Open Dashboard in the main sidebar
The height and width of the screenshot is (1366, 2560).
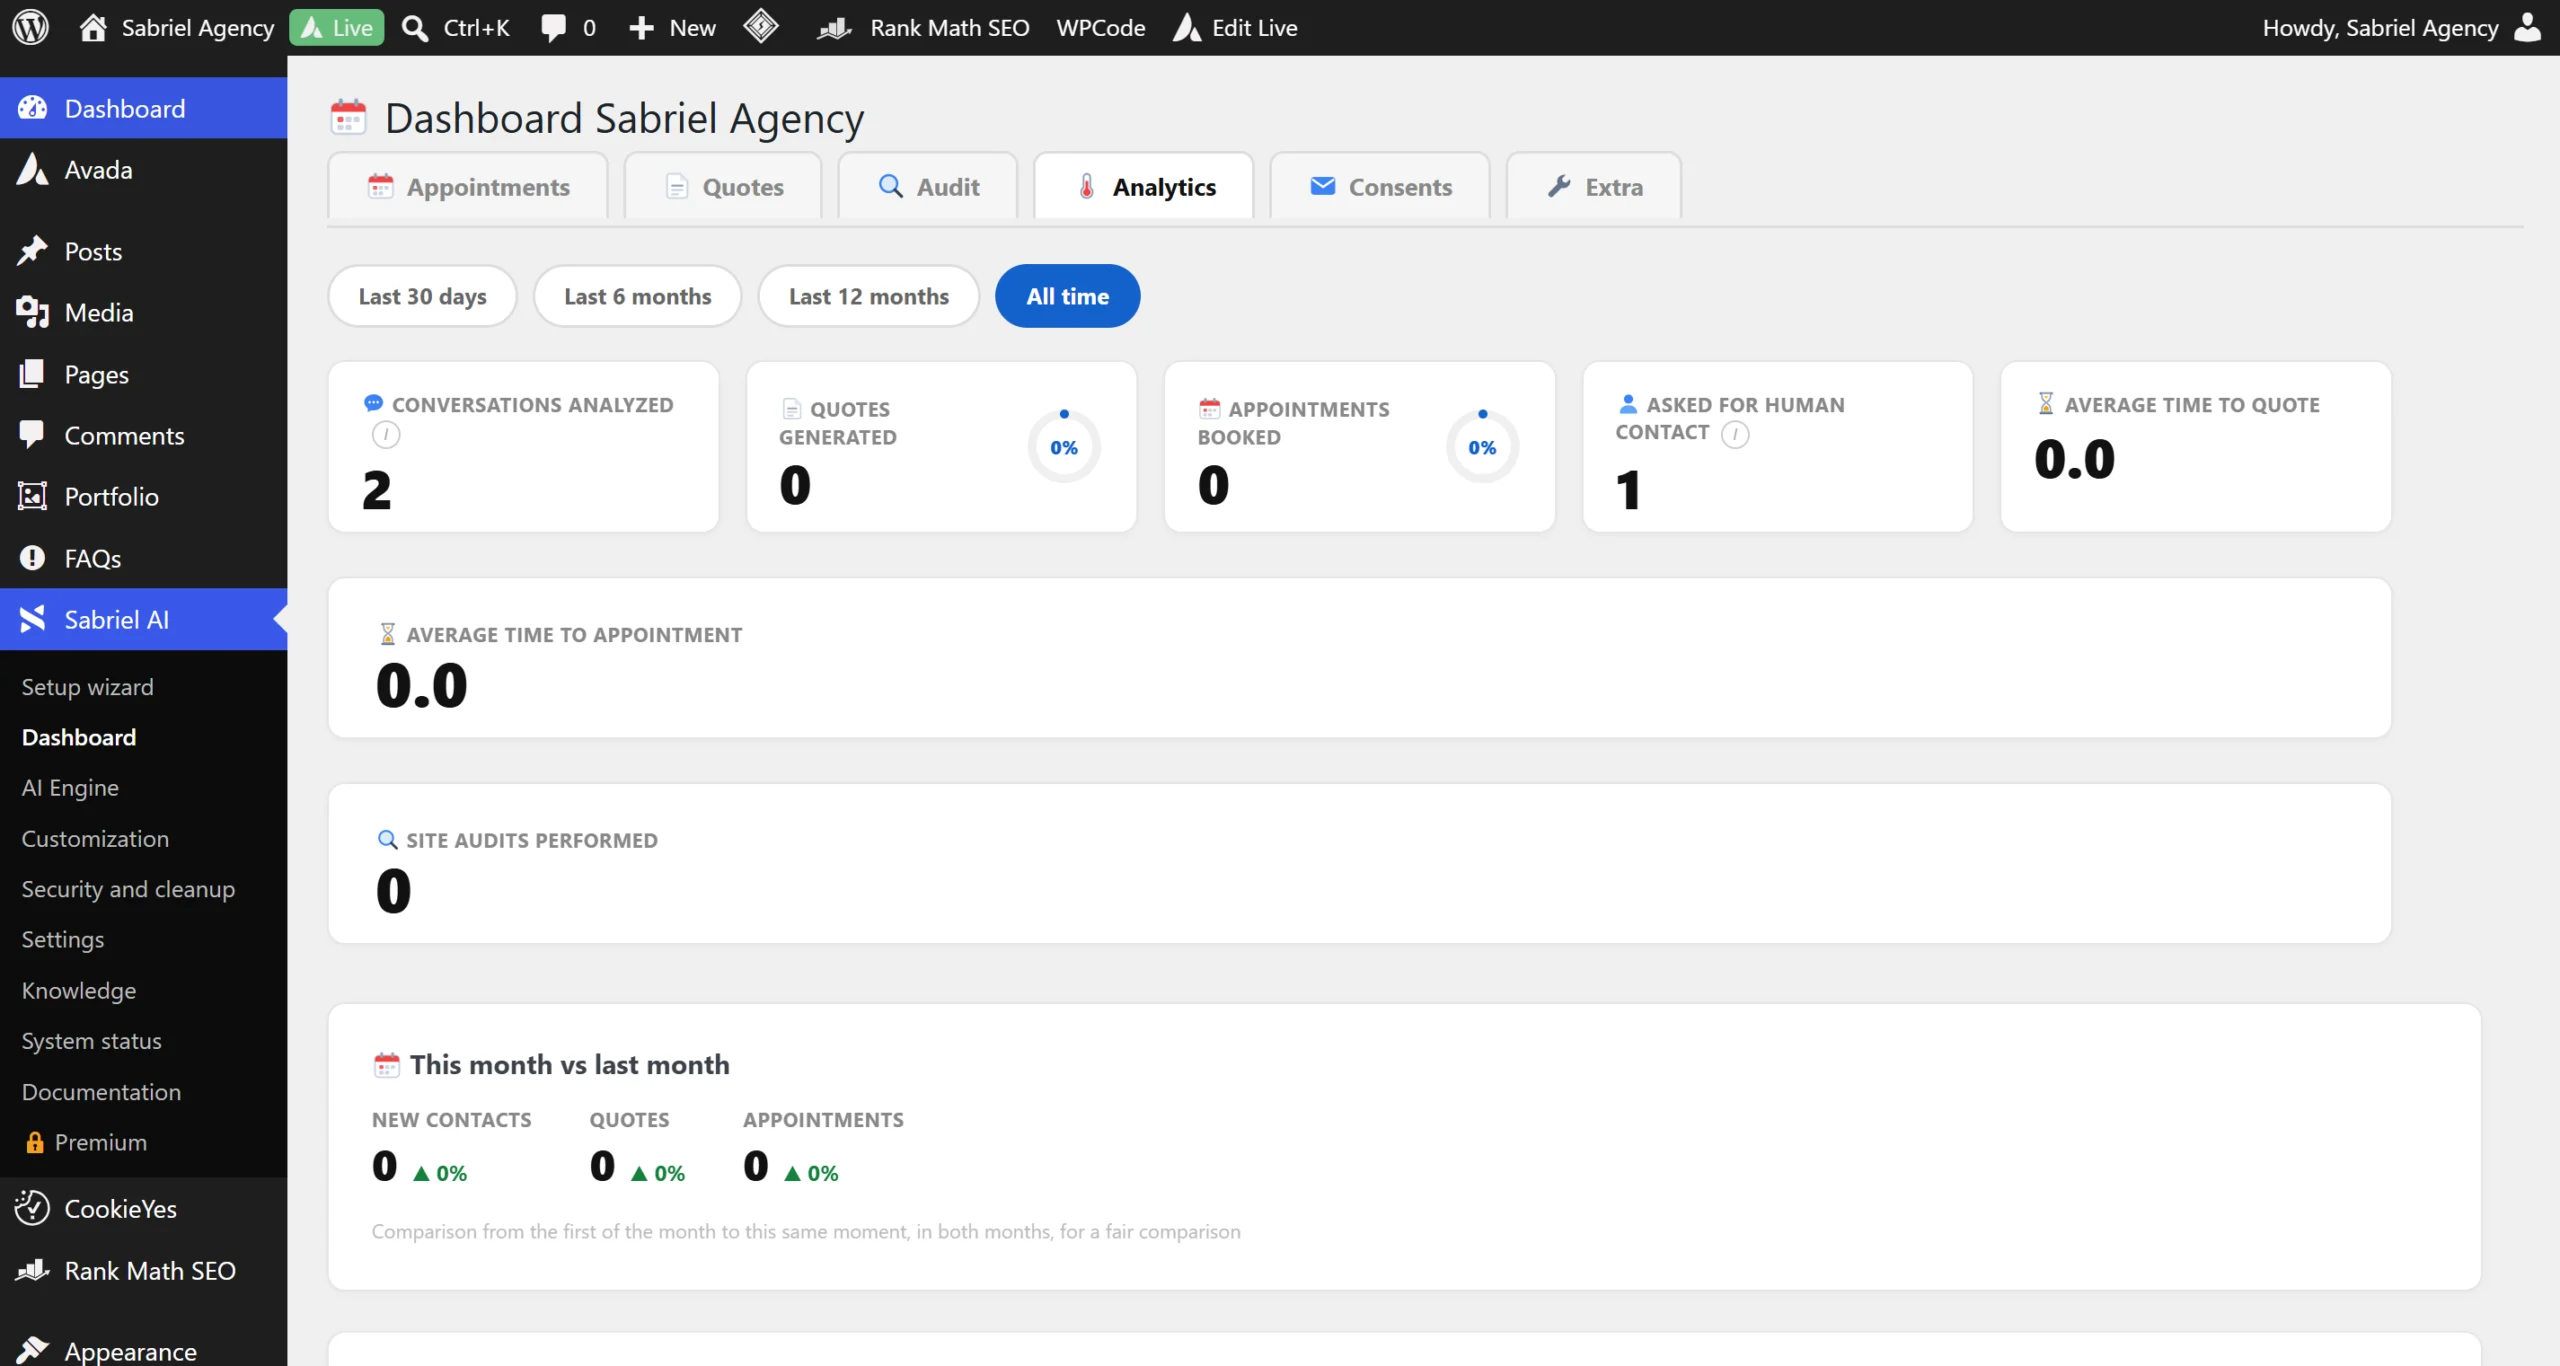pos(143,108)
